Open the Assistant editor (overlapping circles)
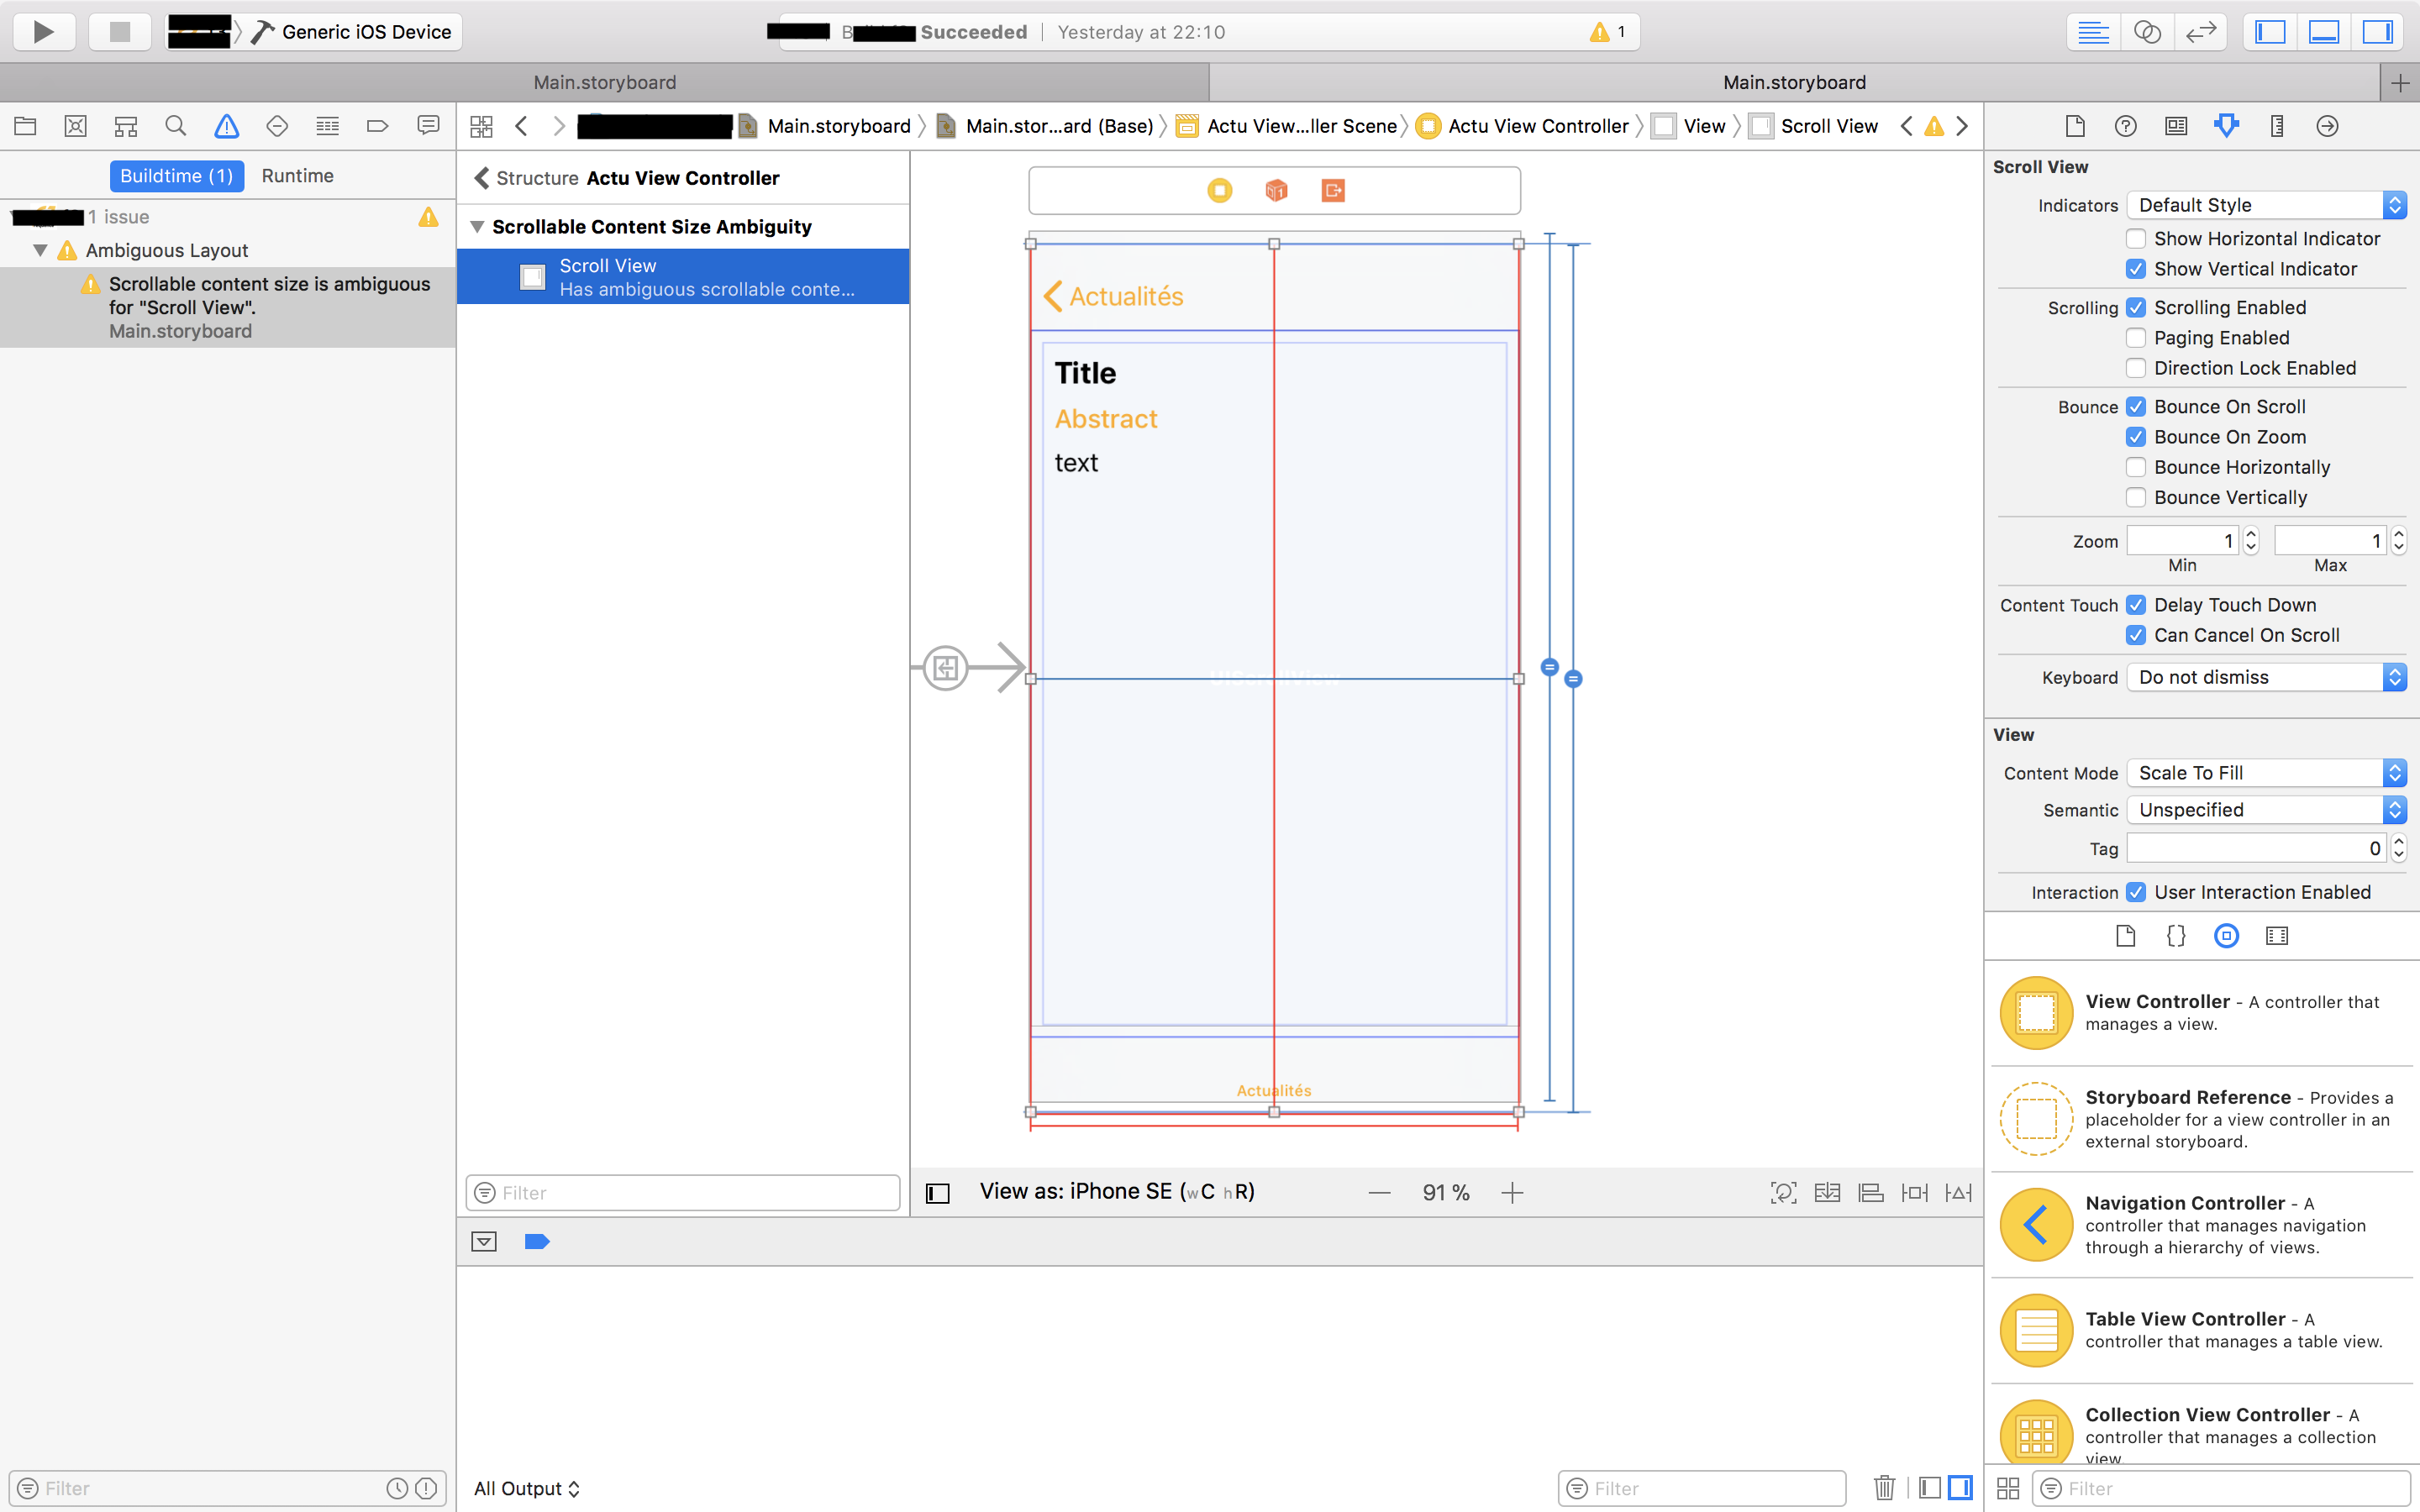The image size is (2420, 1512). (x=2147, y=32)
